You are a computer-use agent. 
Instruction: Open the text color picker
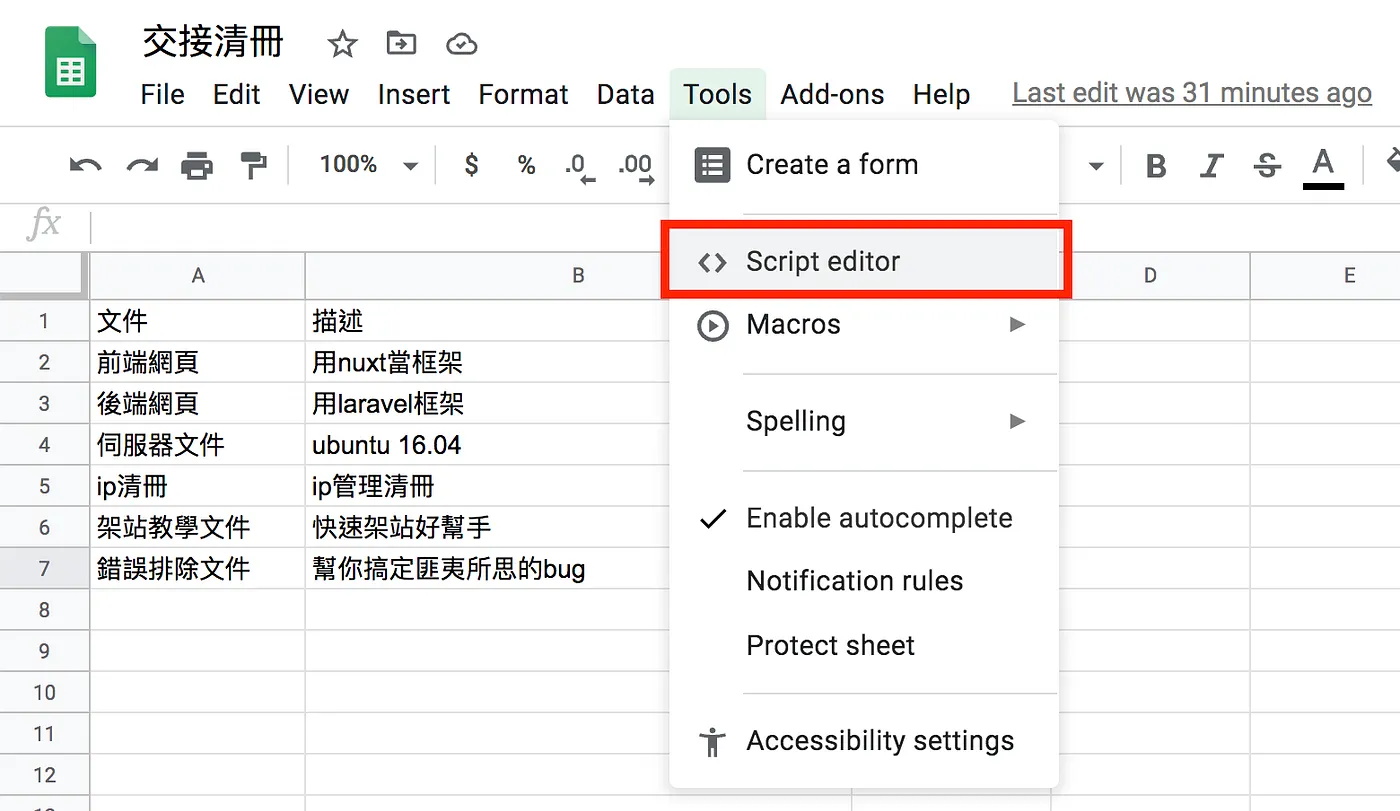tap(1323, 167)
